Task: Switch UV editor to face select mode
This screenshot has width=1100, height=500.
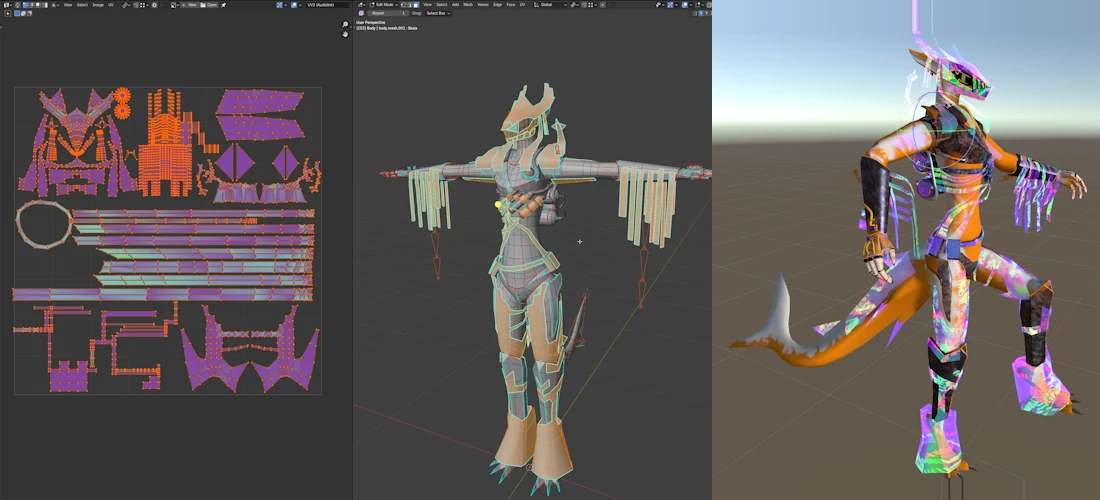Action: pos(38,5)
